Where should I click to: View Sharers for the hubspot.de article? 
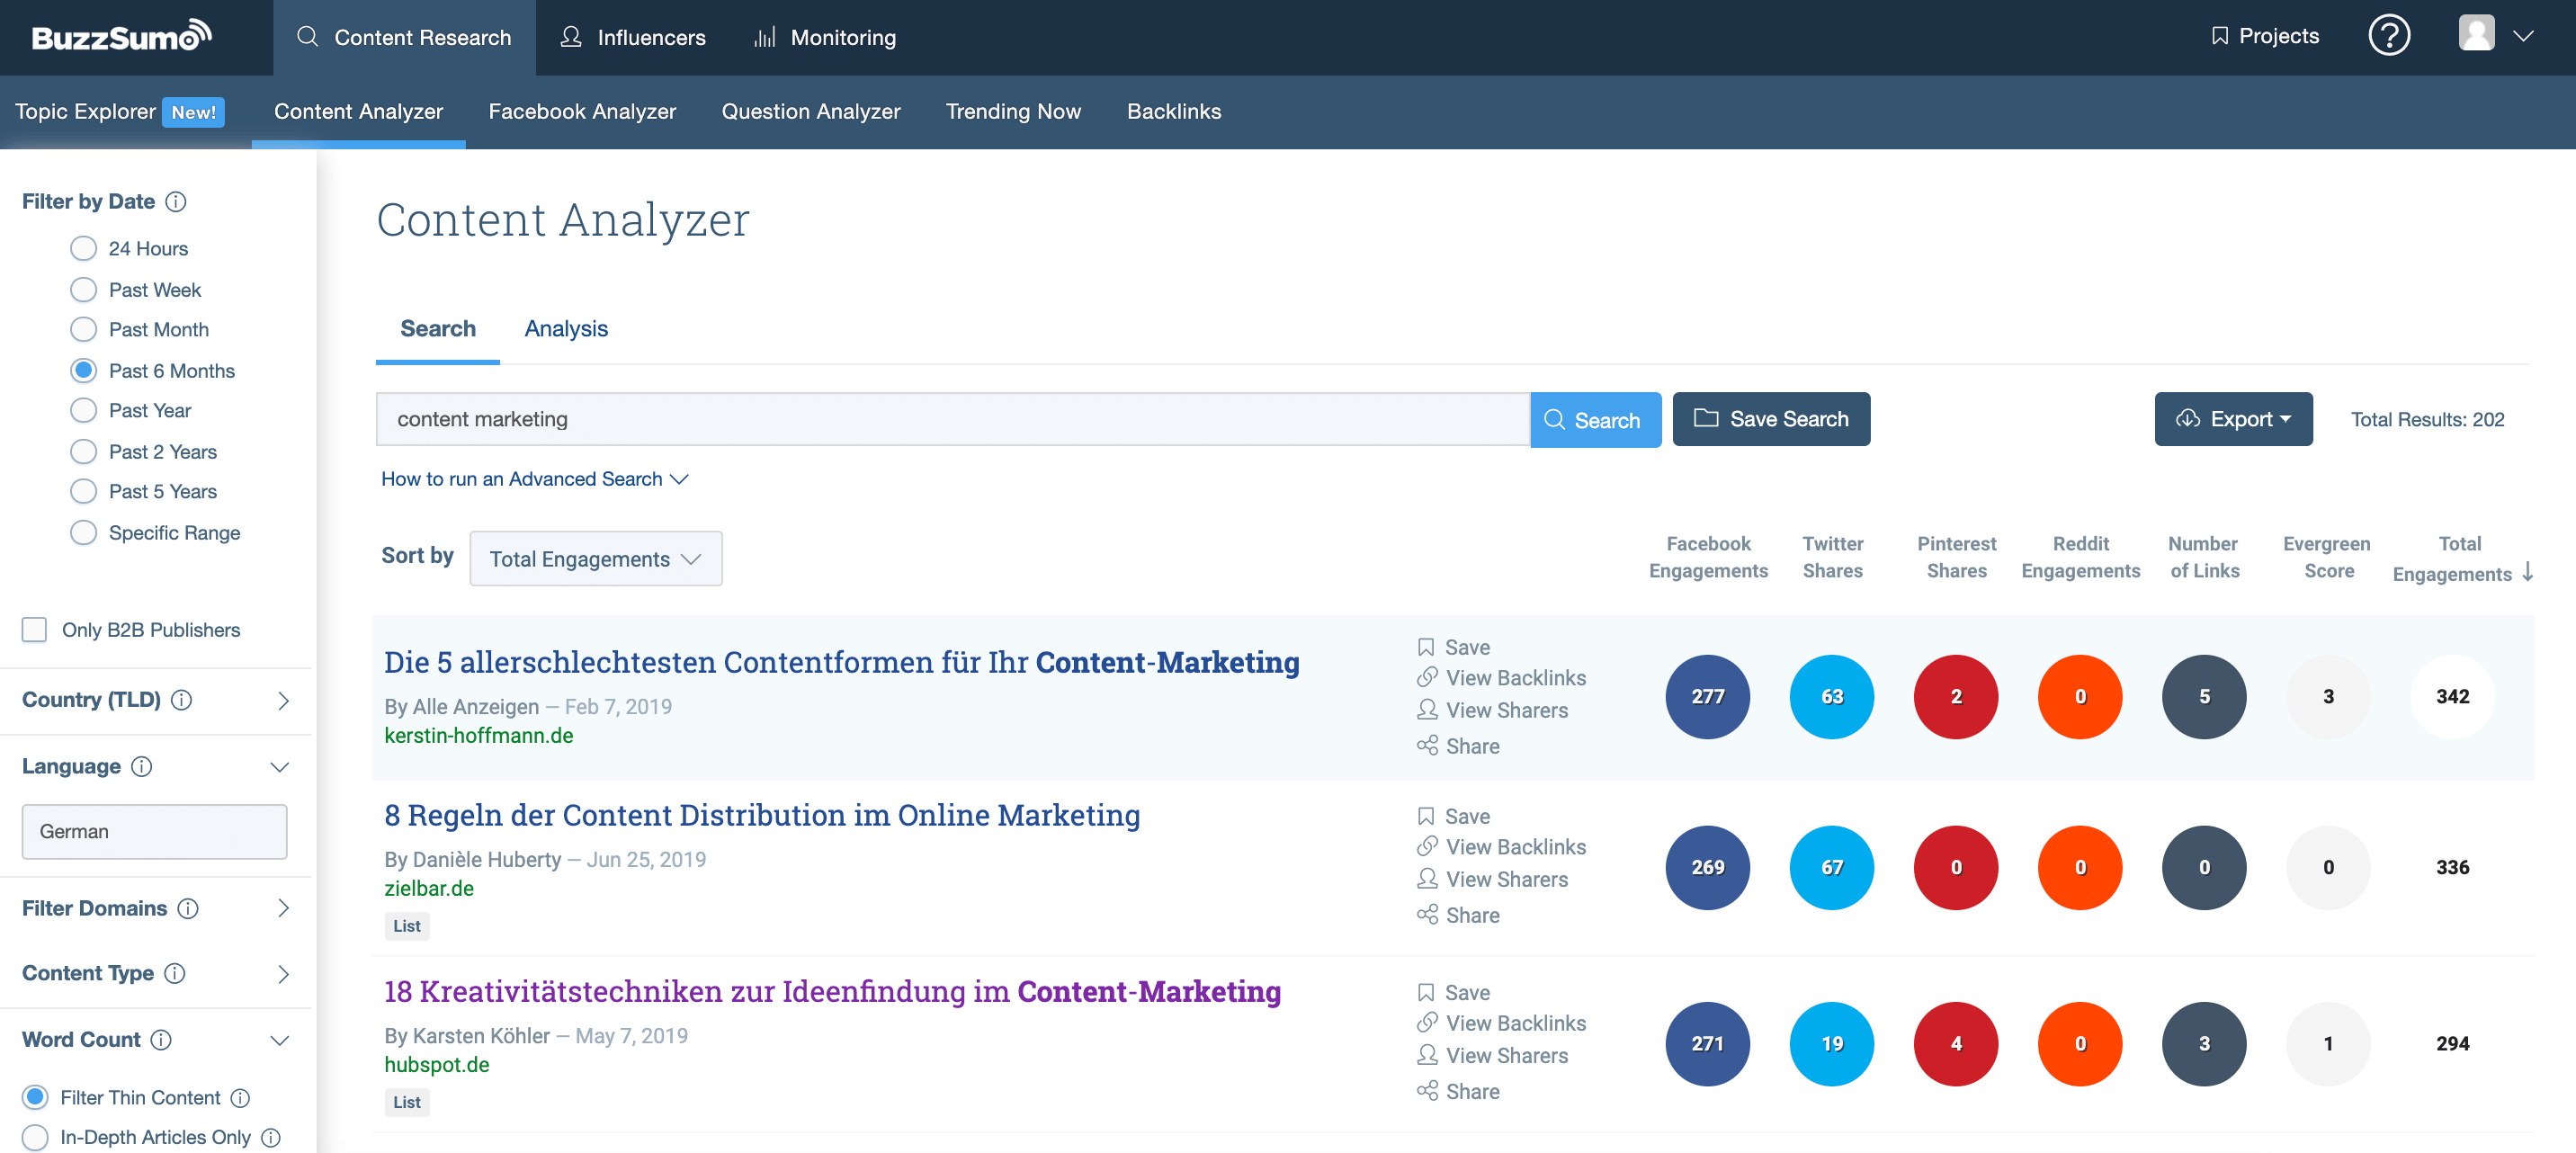[1492, 1056]
